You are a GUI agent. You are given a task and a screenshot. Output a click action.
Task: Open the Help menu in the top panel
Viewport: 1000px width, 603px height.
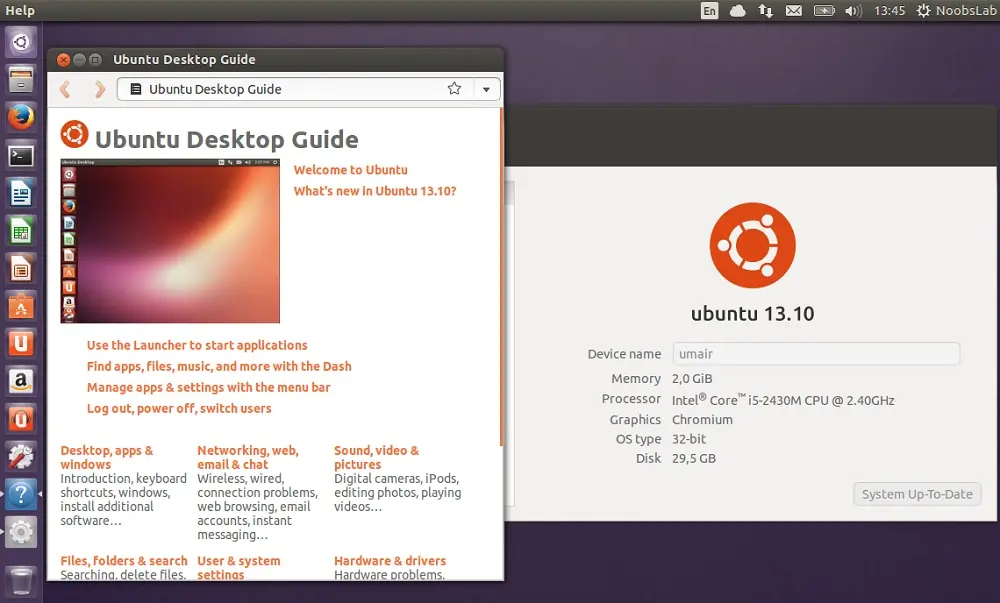click(20, 10)
